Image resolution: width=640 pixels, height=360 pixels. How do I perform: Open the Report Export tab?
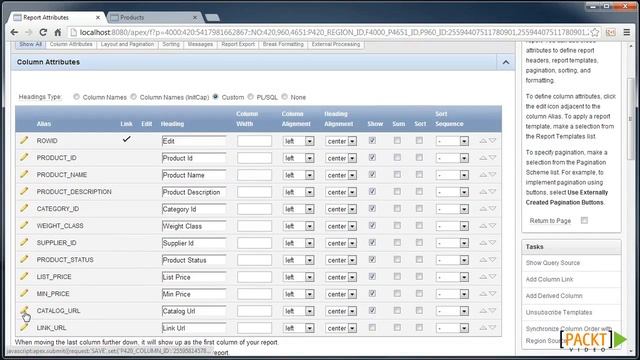[238, 44]
